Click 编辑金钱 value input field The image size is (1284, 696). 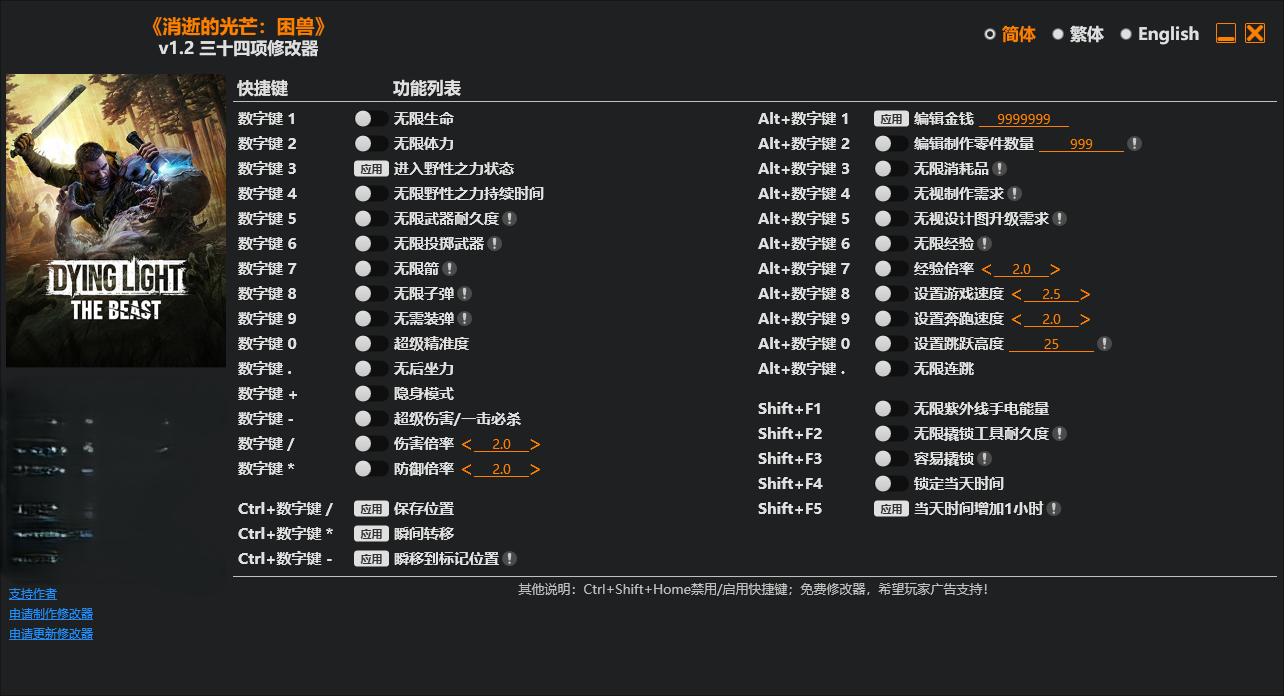tap(1023, 119)
